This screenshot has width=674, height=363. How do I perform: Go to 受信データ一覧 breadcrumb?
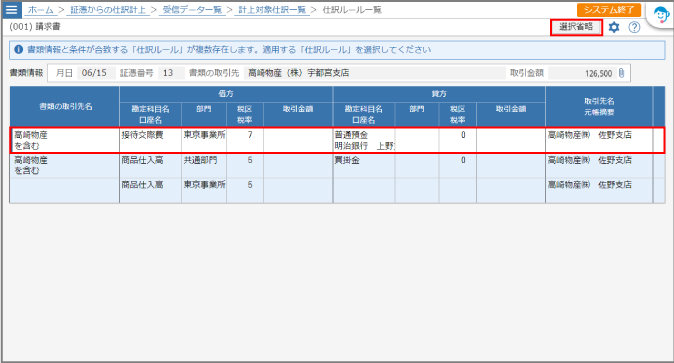192,9
